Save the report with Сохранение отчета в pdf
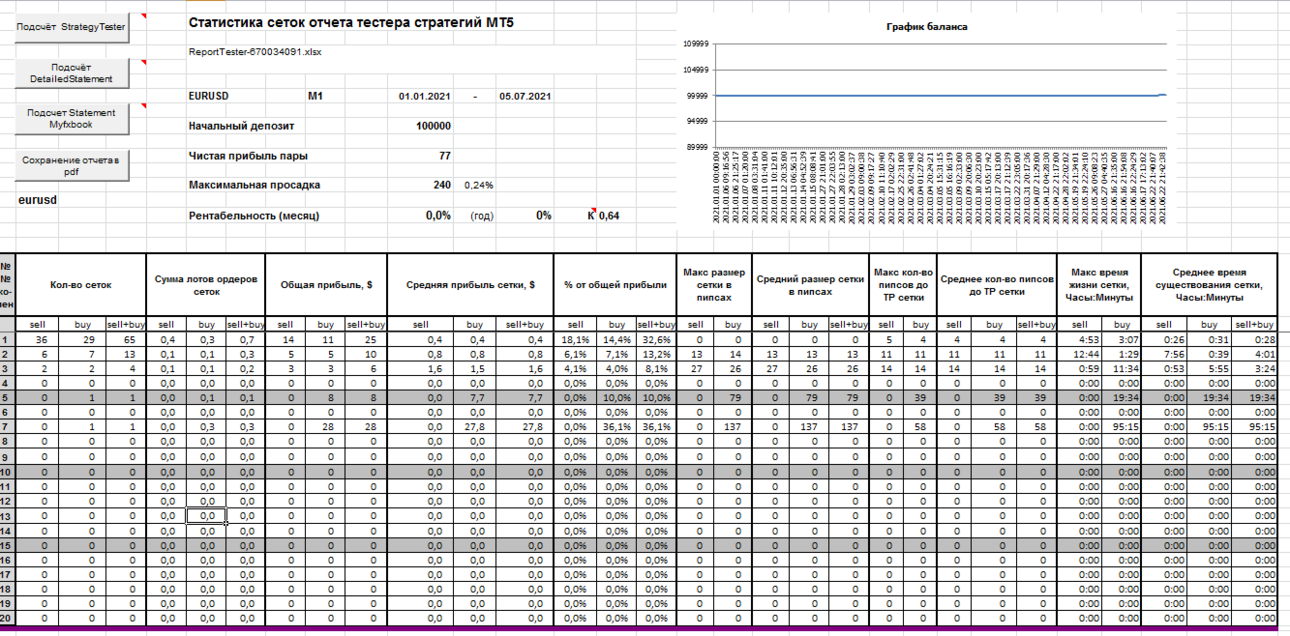 (72, 165)
